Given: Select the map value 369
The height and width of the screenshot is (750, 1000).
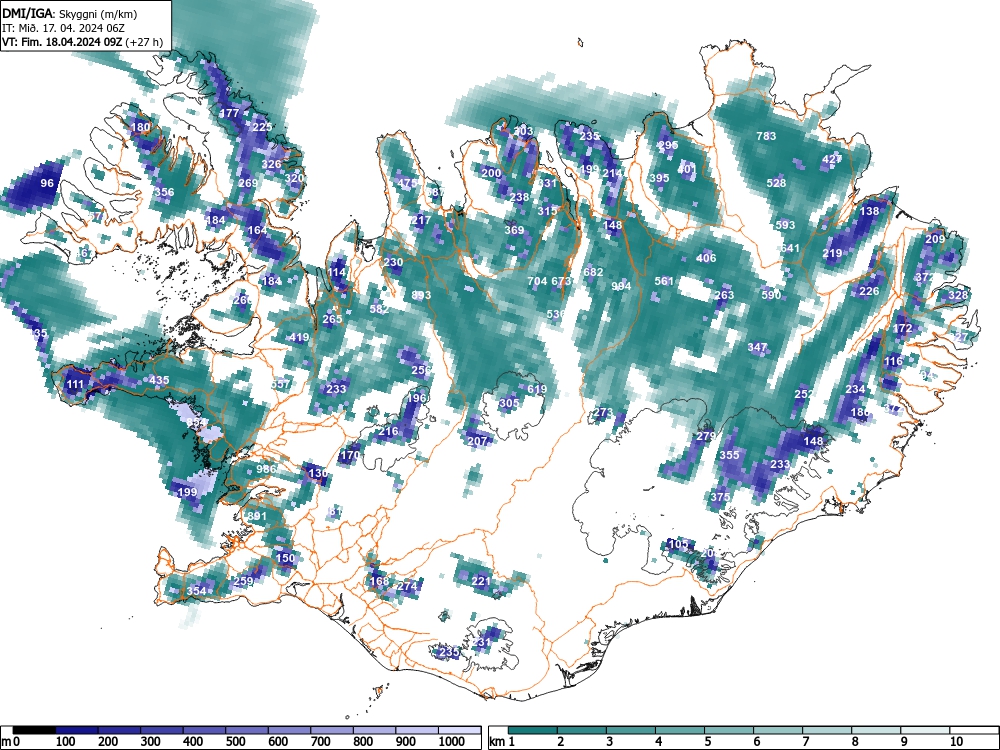Looking at the screenshot, I should point(514,230).
